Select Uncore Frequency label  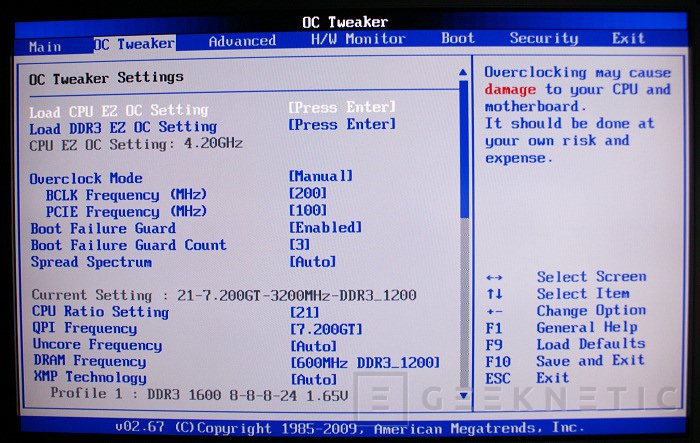point(97,345)
